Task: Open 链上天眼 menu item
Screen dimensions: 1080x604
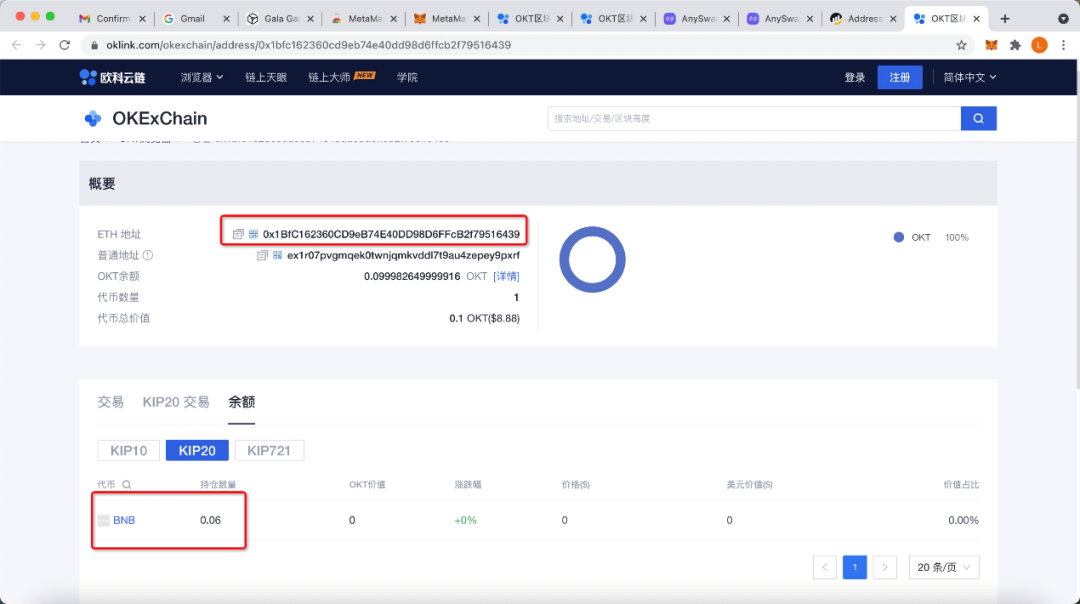Action: 266,77
